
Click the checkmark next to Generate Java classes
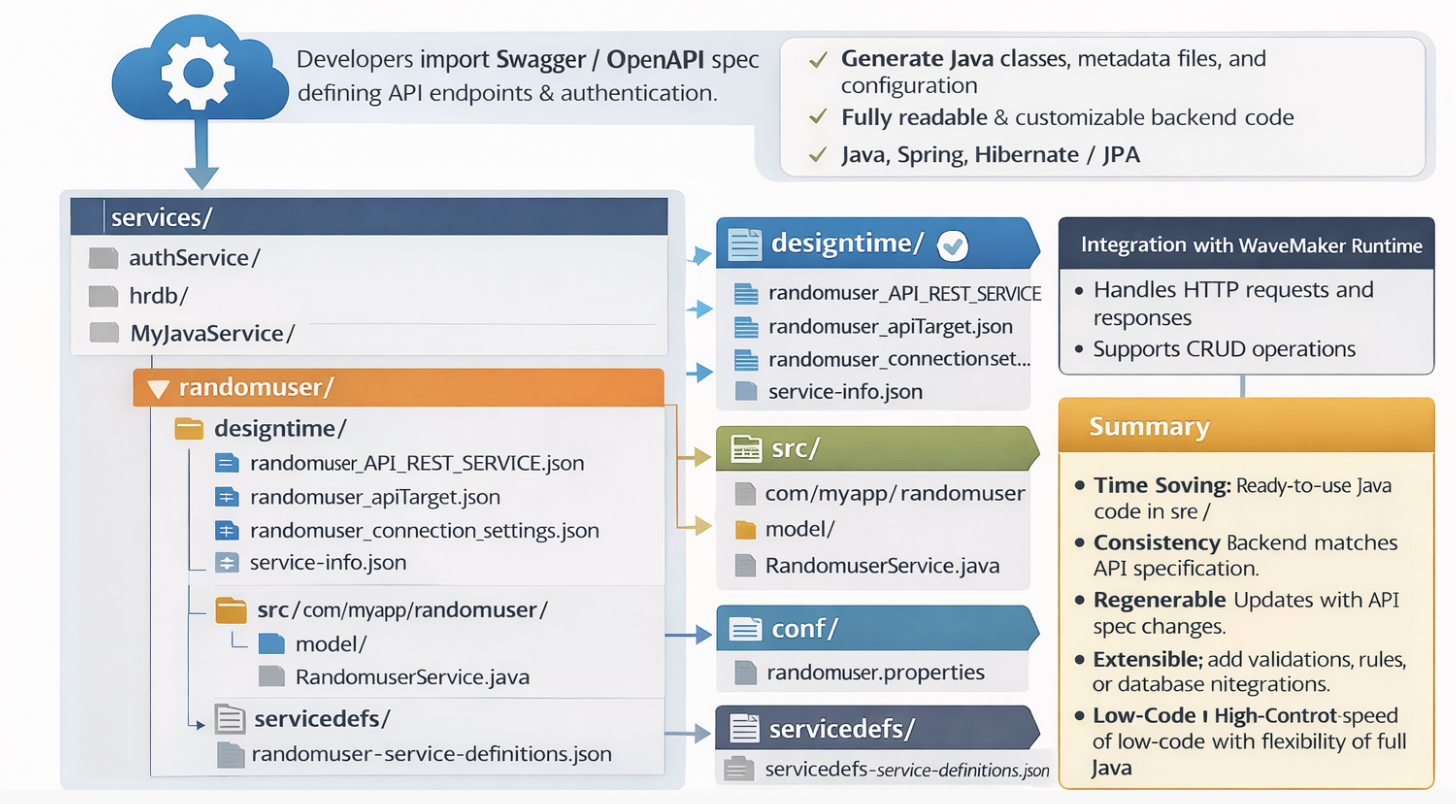(817, 60)
